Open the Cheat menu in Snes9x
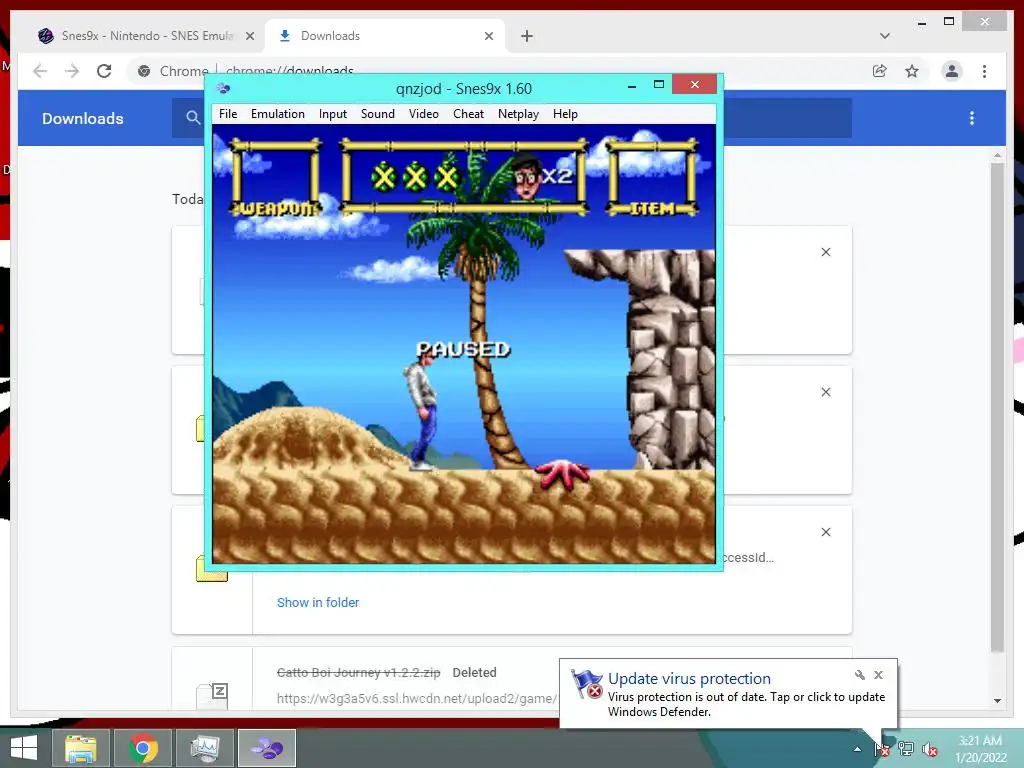Screen dimensions: 1024x768 click(x=468, y=114)
